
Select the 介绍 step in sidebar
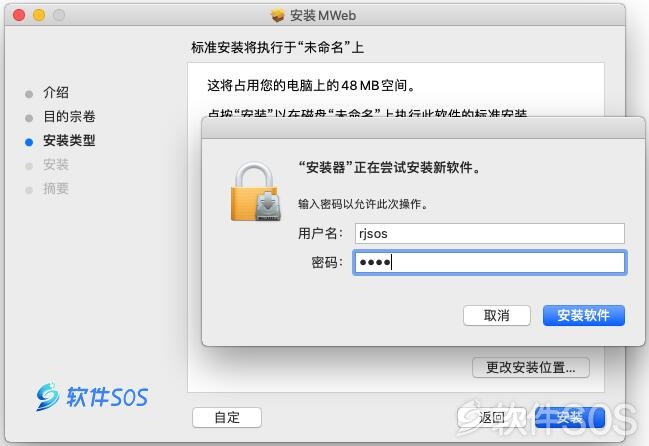(56, 92)
